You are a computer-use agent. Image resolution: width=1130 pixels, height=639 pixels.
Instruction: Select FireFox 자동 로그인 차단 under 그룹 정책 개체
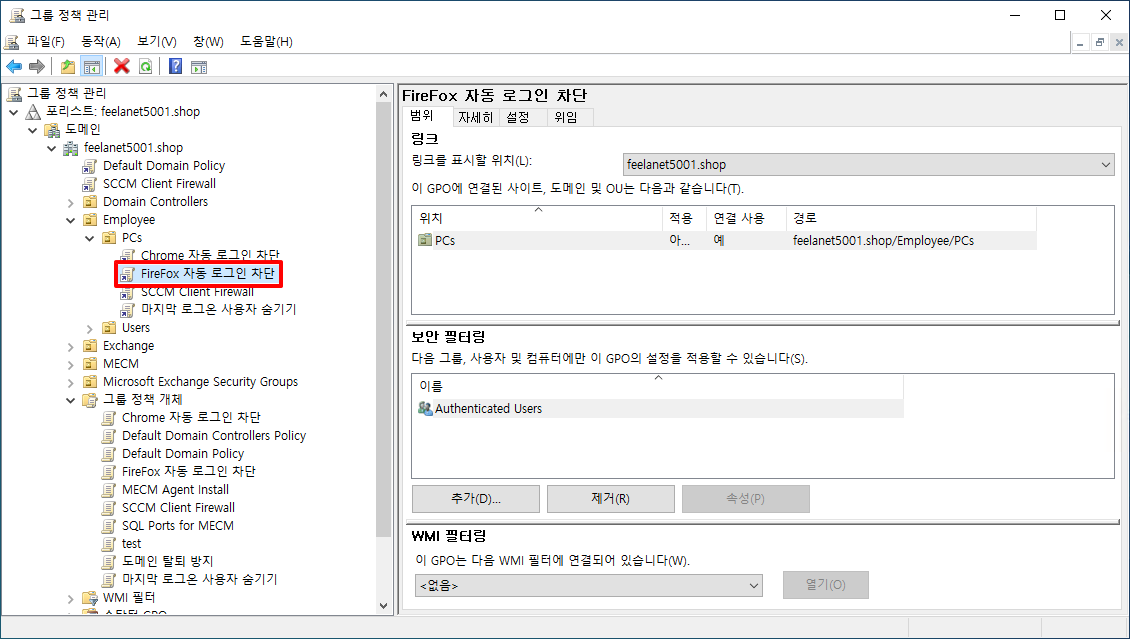[189, 472]
